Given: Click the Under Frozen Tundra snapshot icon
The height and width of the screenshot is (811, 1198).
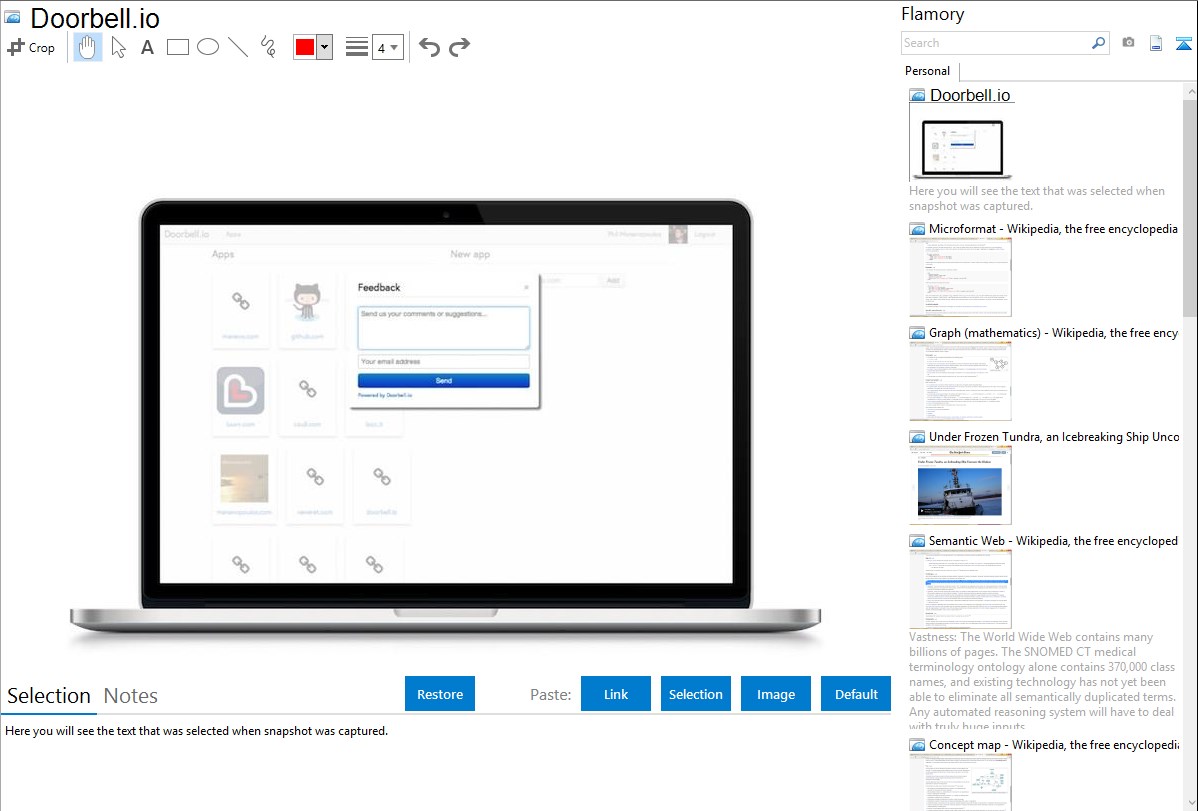Looking at the screenshot, I should [918, 437].
